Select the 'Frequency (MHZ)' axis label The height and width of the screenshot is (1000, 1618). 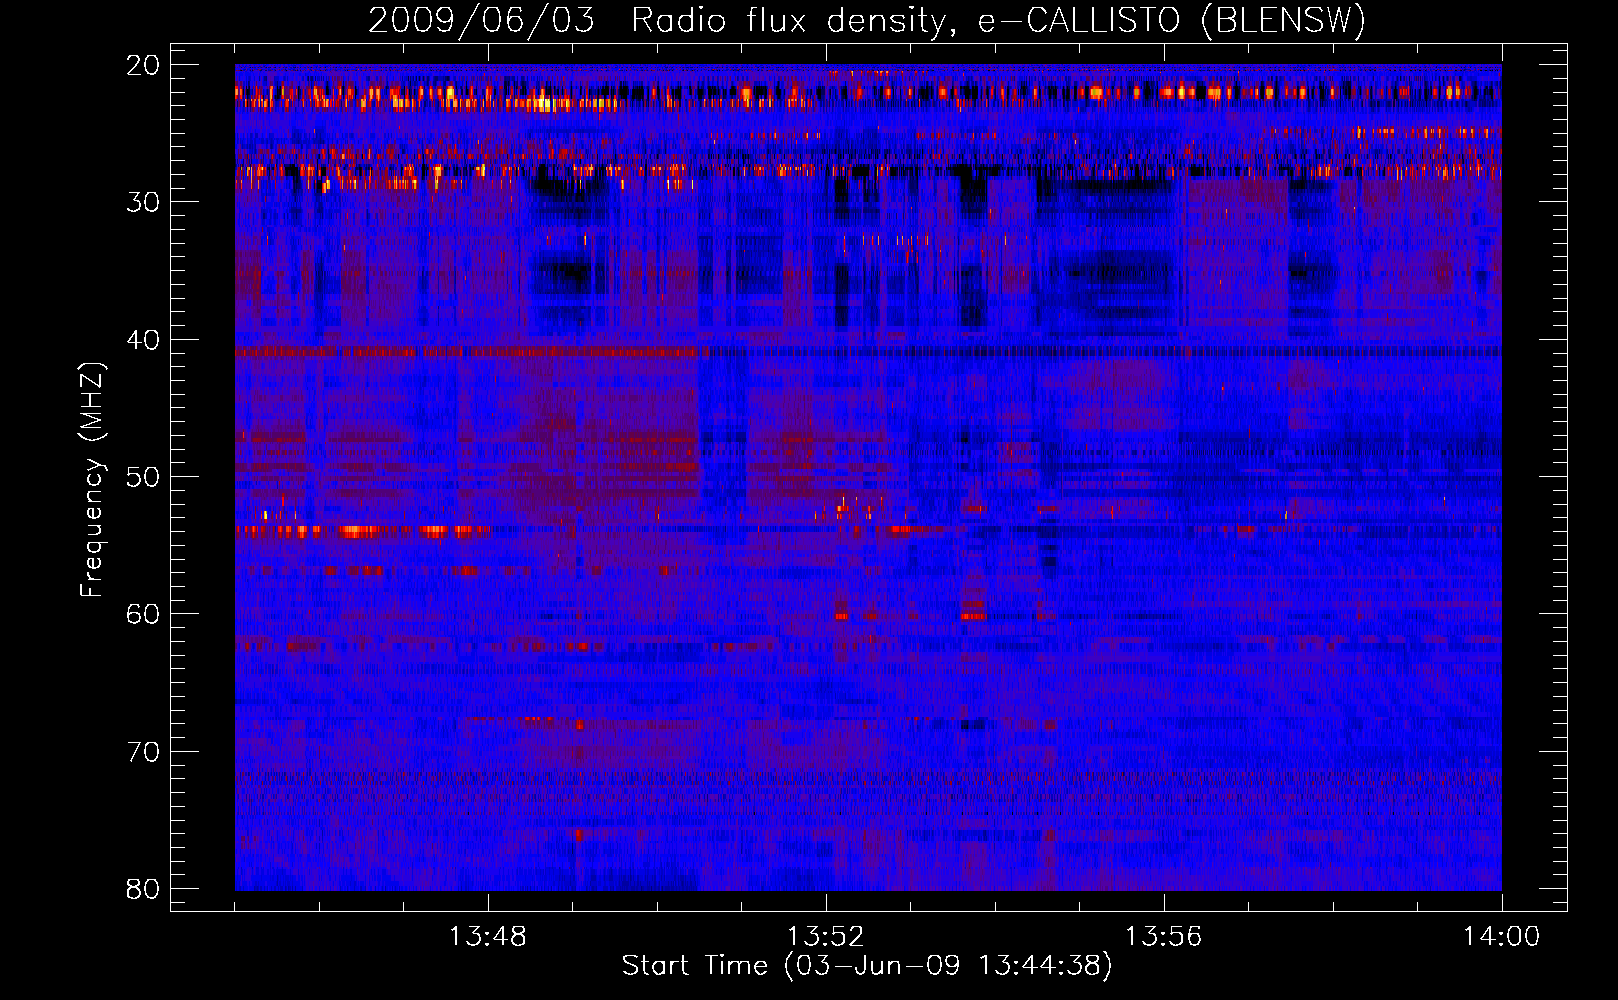(x=92, y=480)
